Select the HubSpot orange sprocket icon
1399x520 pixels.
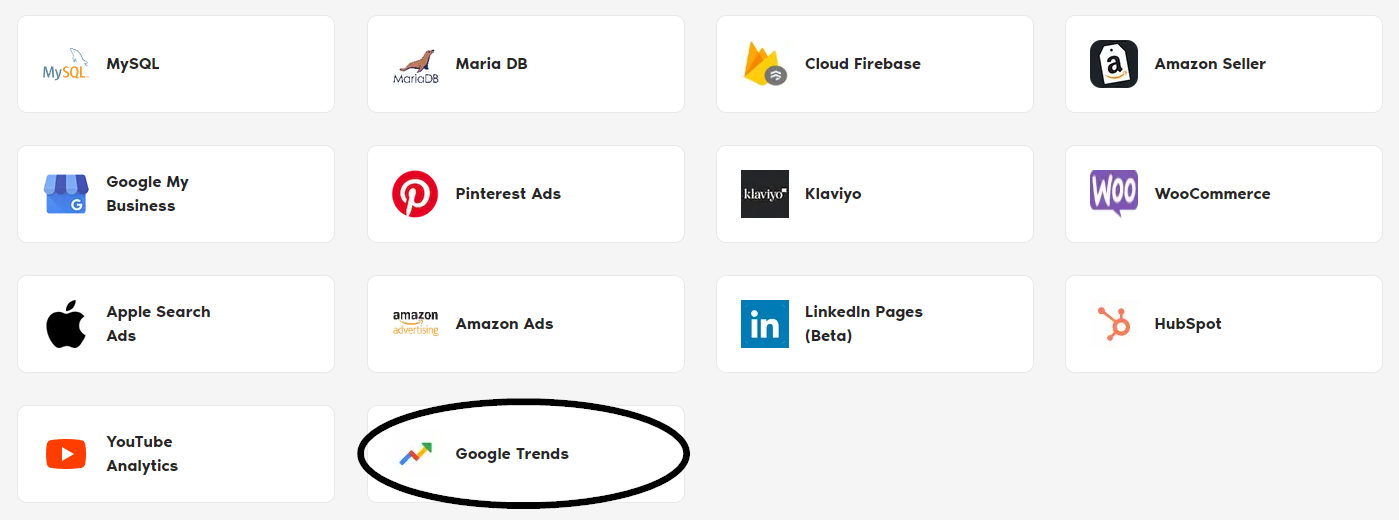1114,324
